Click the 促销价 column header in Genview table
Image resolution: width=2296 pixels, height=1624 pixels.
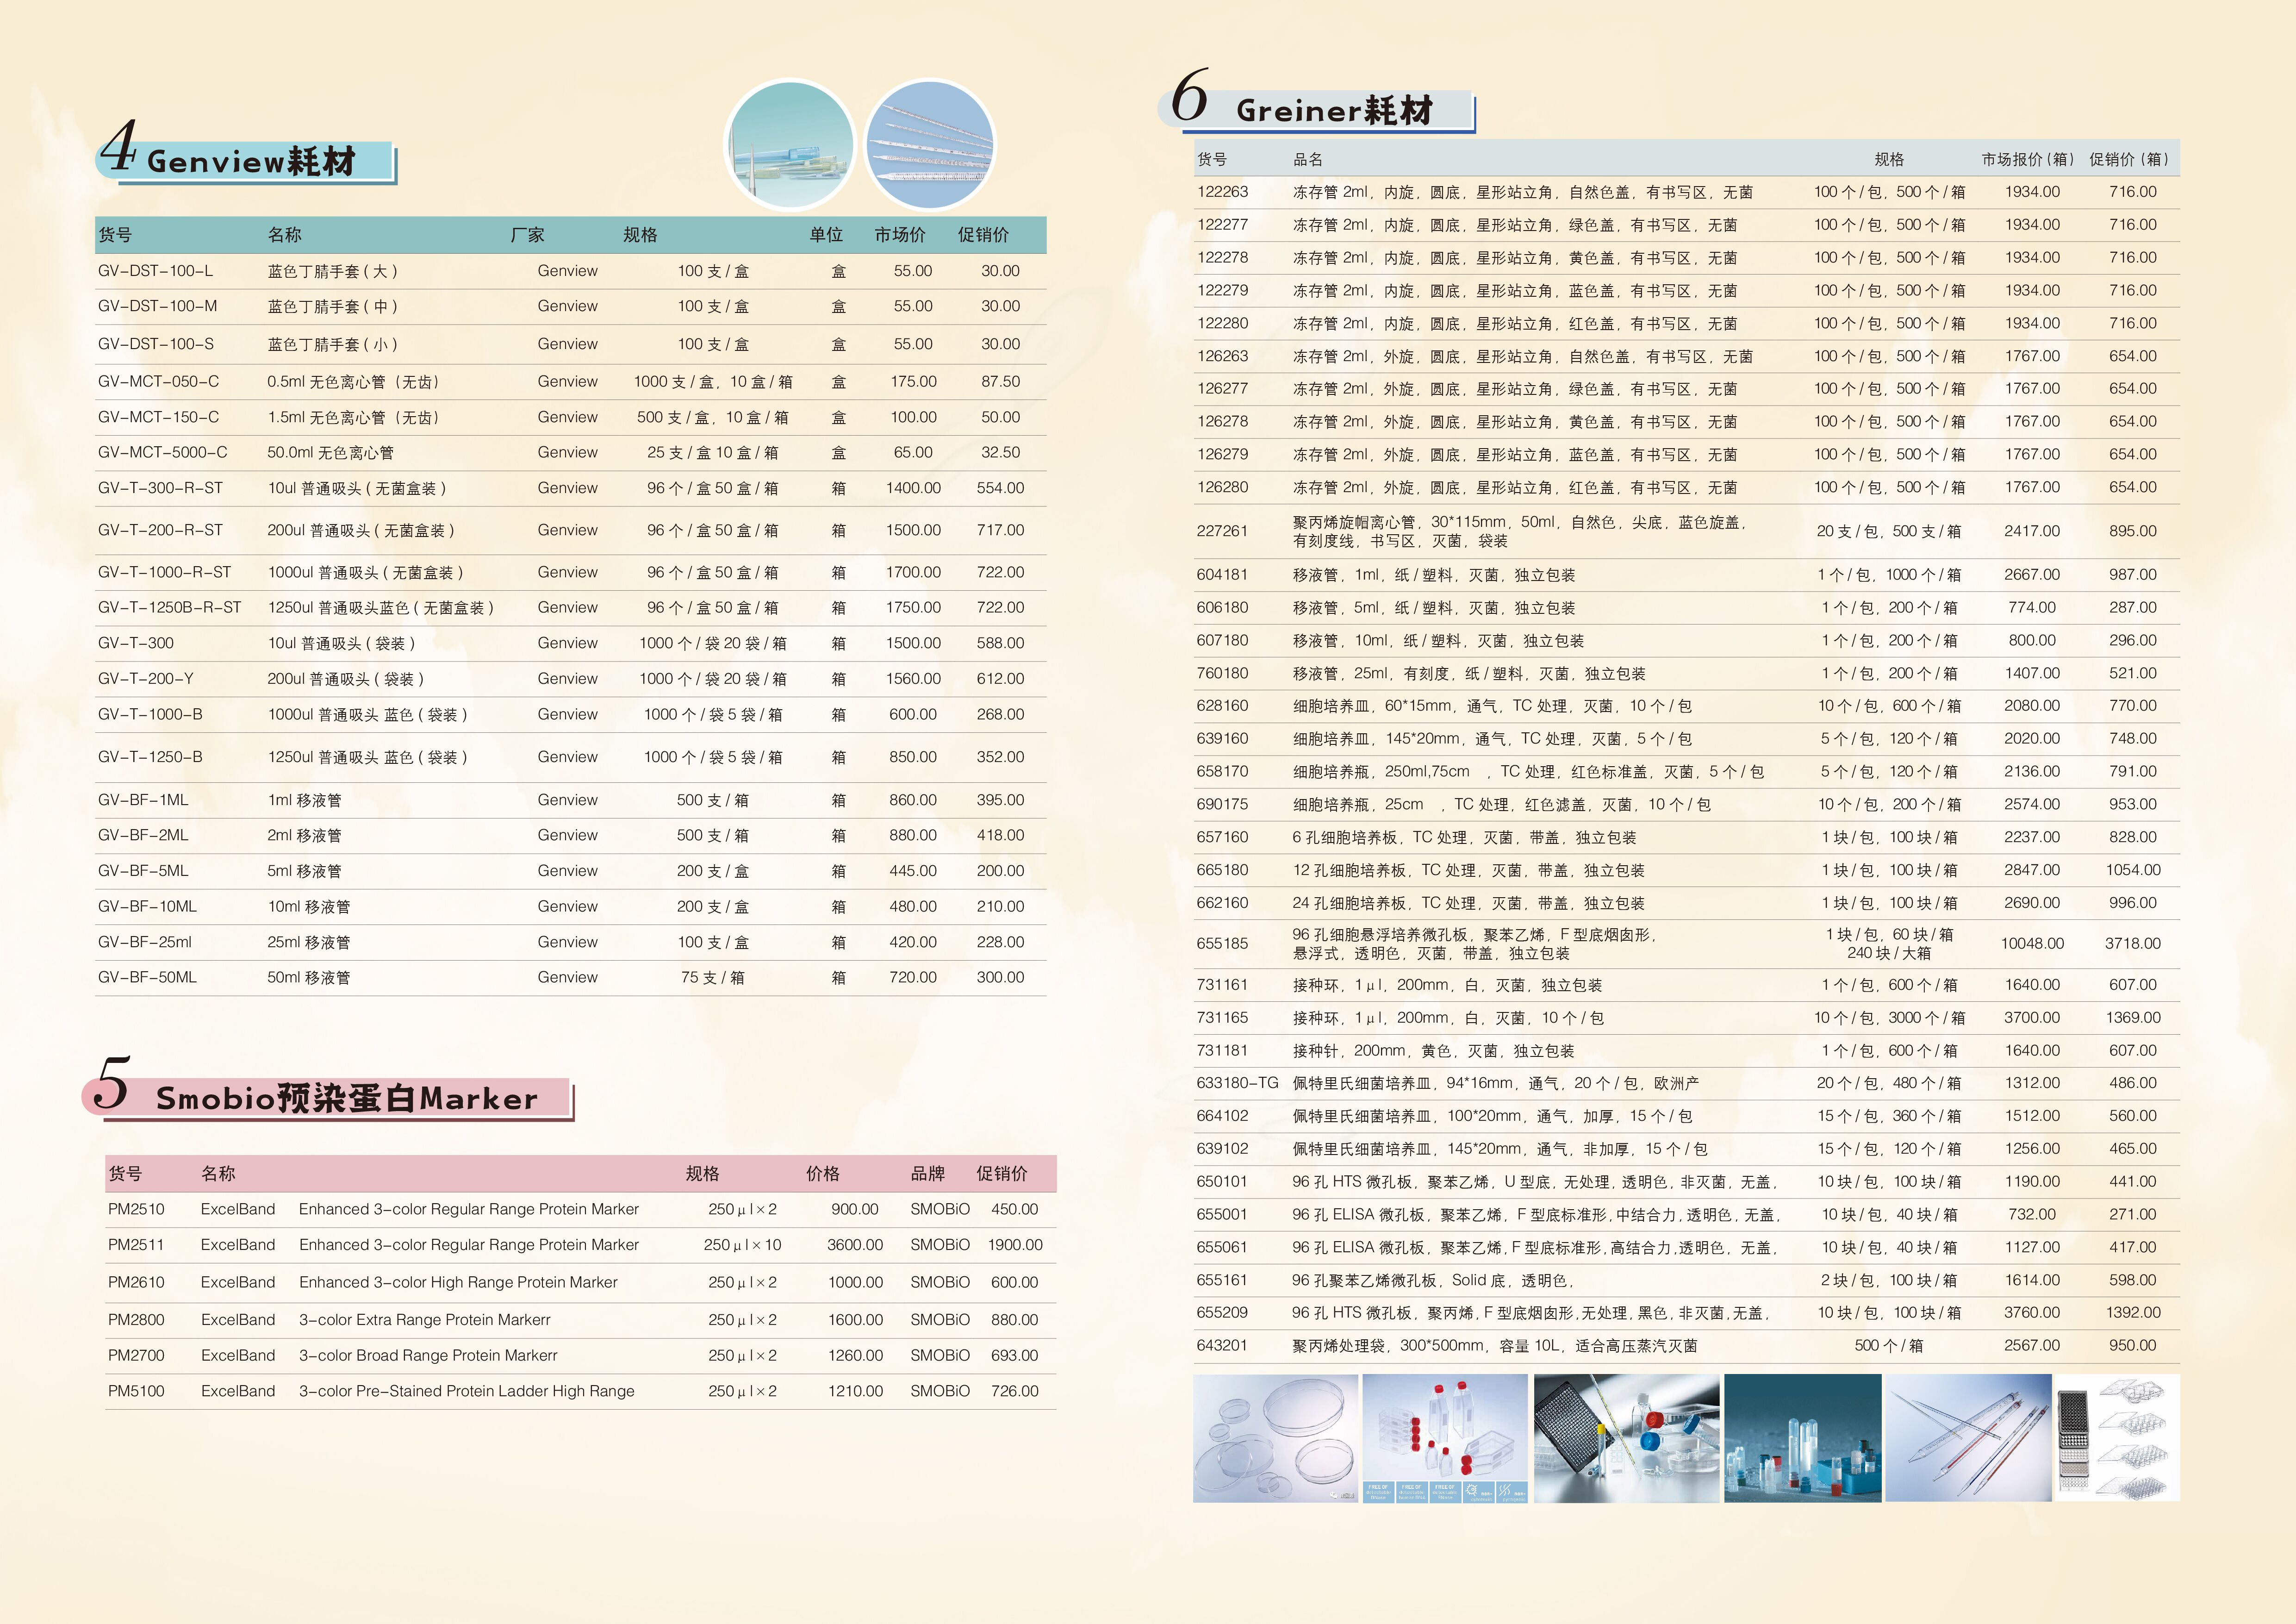[x=983, y=235]
